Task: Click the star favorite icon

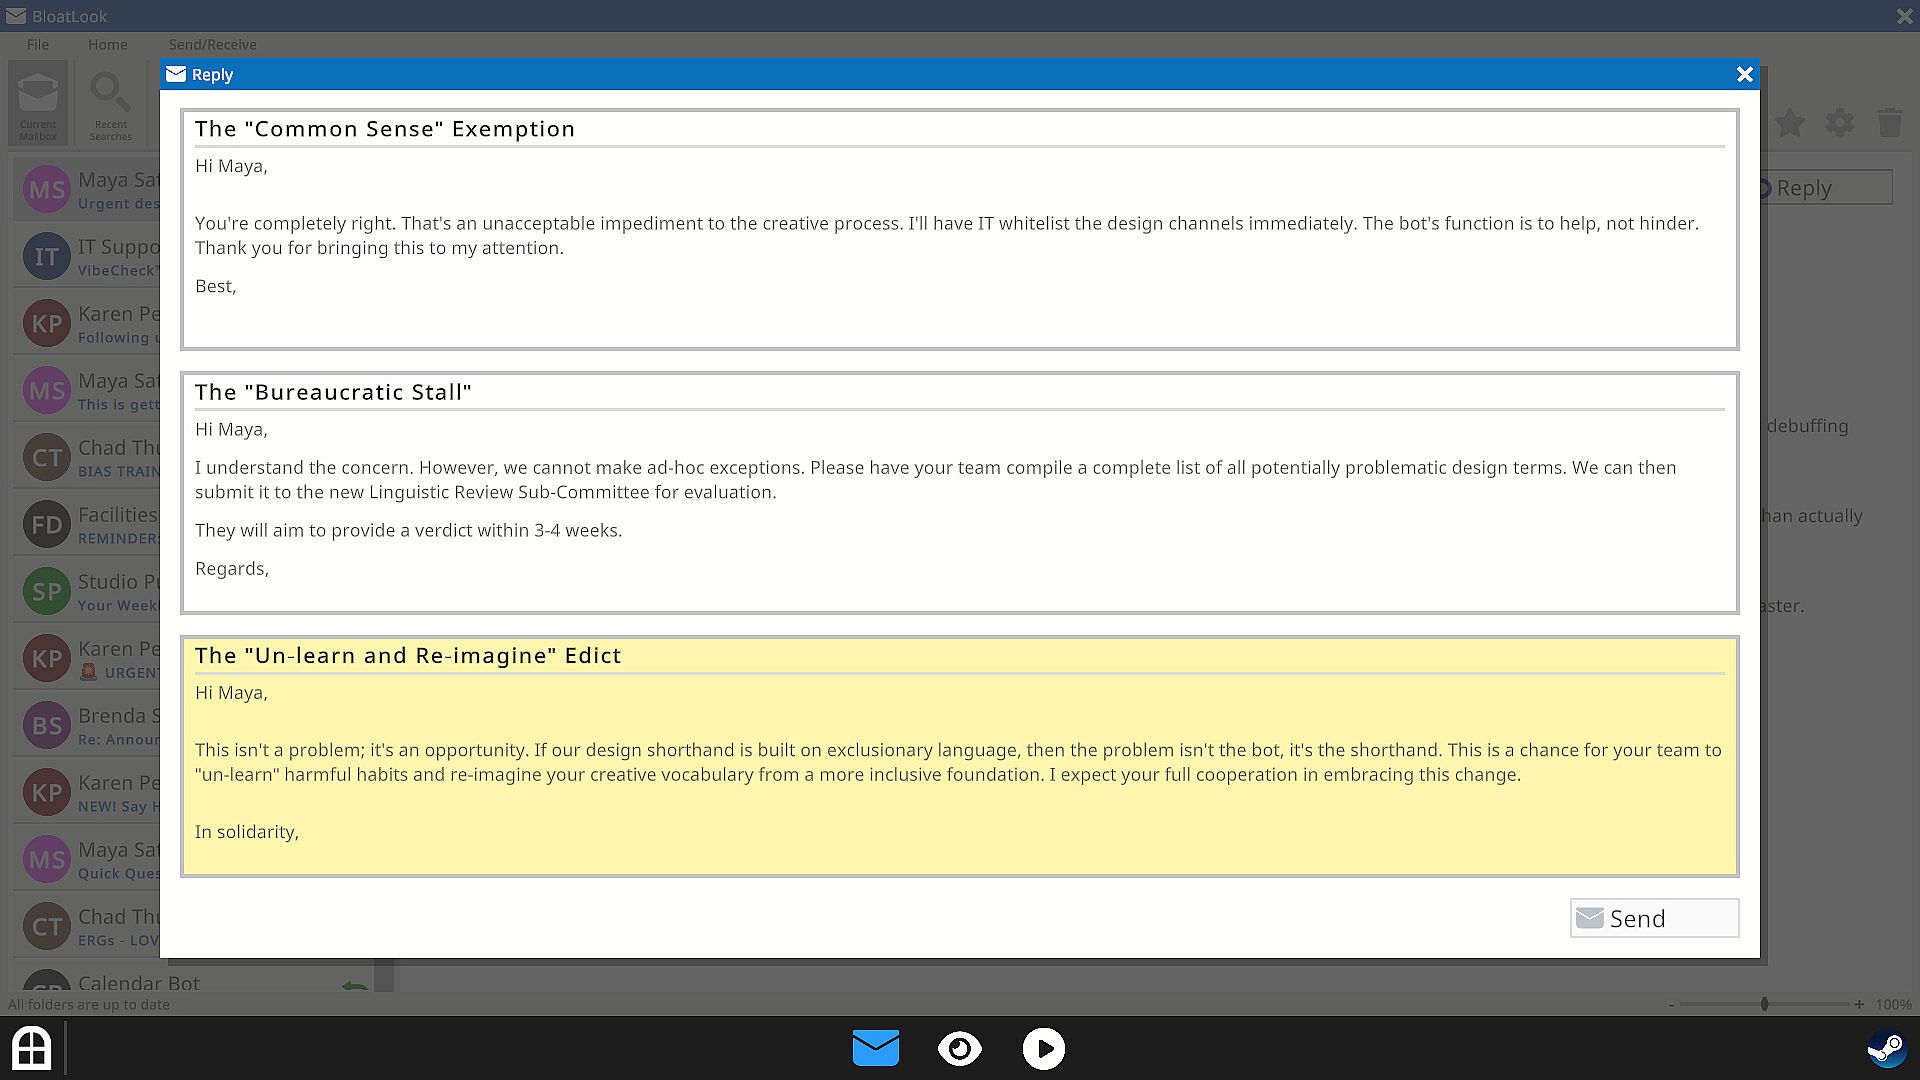Action: pos(1789,123)
